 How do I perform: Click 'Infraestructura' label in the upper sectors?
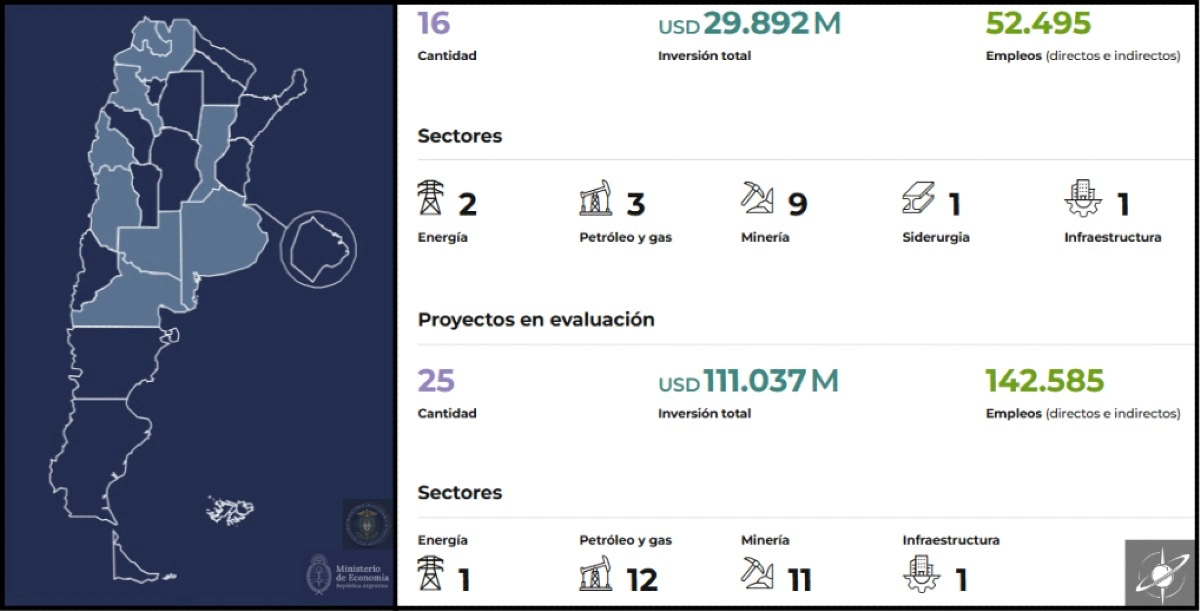click(x=1113, y=238)
